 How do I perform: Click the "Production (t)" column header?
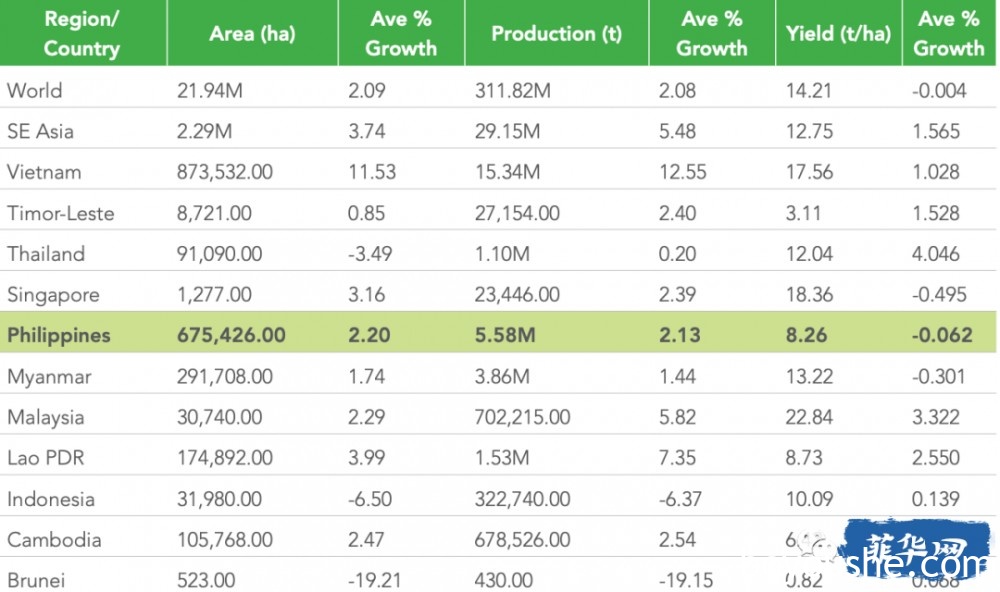coord(556,33)
